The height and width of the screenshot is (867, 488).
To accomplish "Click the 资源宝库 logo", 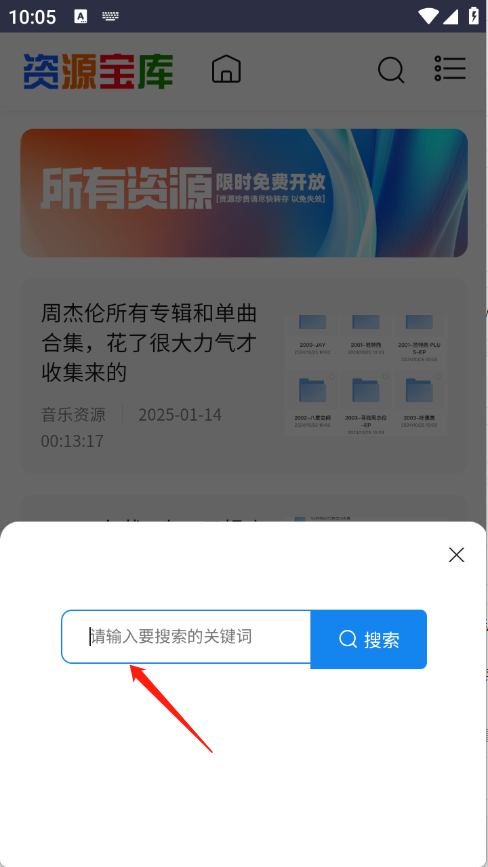I will point(98,71).
